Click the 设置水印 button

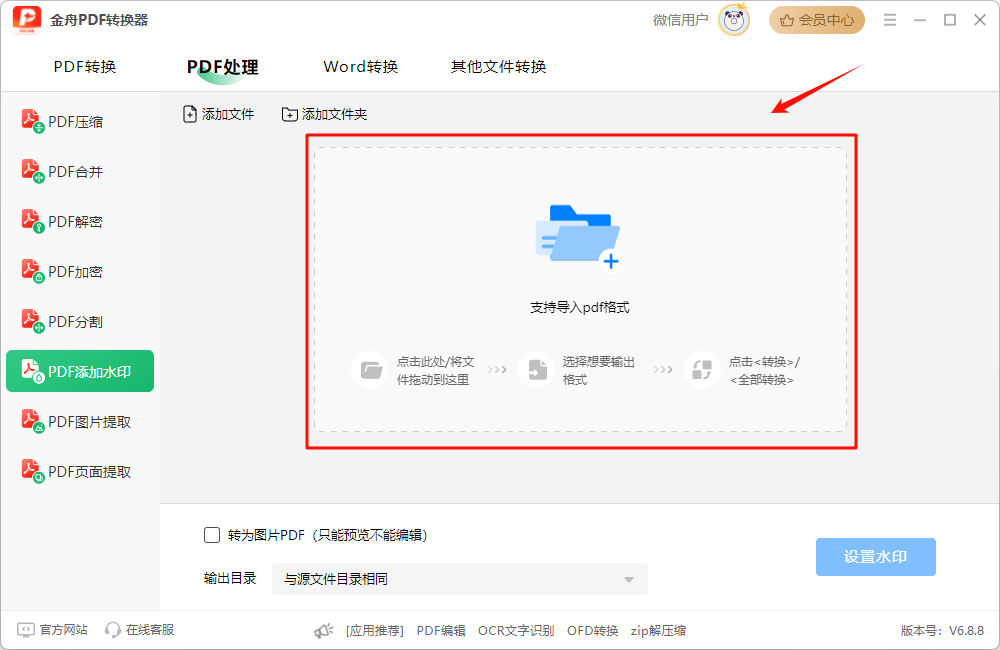click(x=876, y=557)
